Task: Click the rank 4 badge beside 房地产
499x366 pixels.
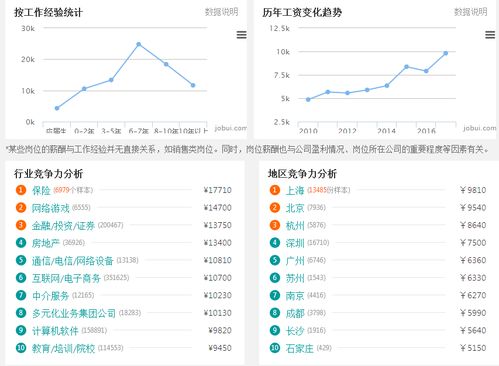Action: 21,243
